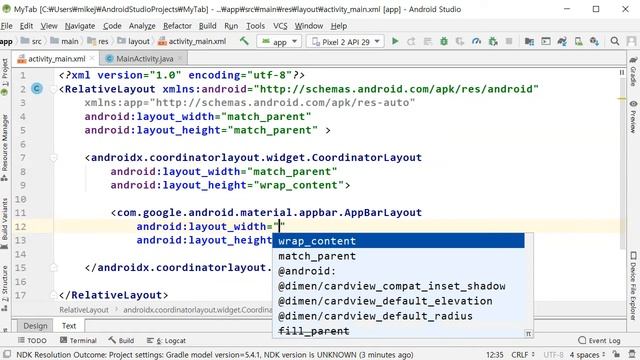Click the cursor position 12:35 indicator

tap(494, 354)
